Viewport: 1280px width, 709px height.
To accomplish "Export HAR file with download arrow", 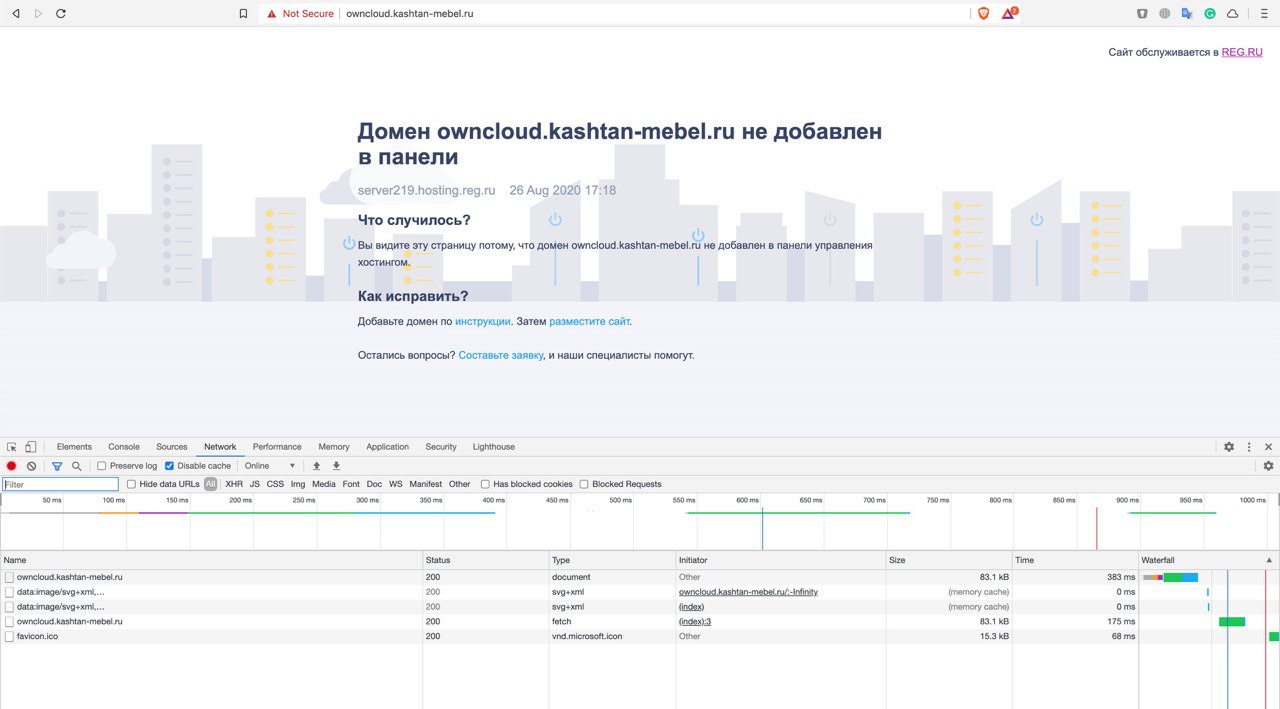I will coord(336,466).
